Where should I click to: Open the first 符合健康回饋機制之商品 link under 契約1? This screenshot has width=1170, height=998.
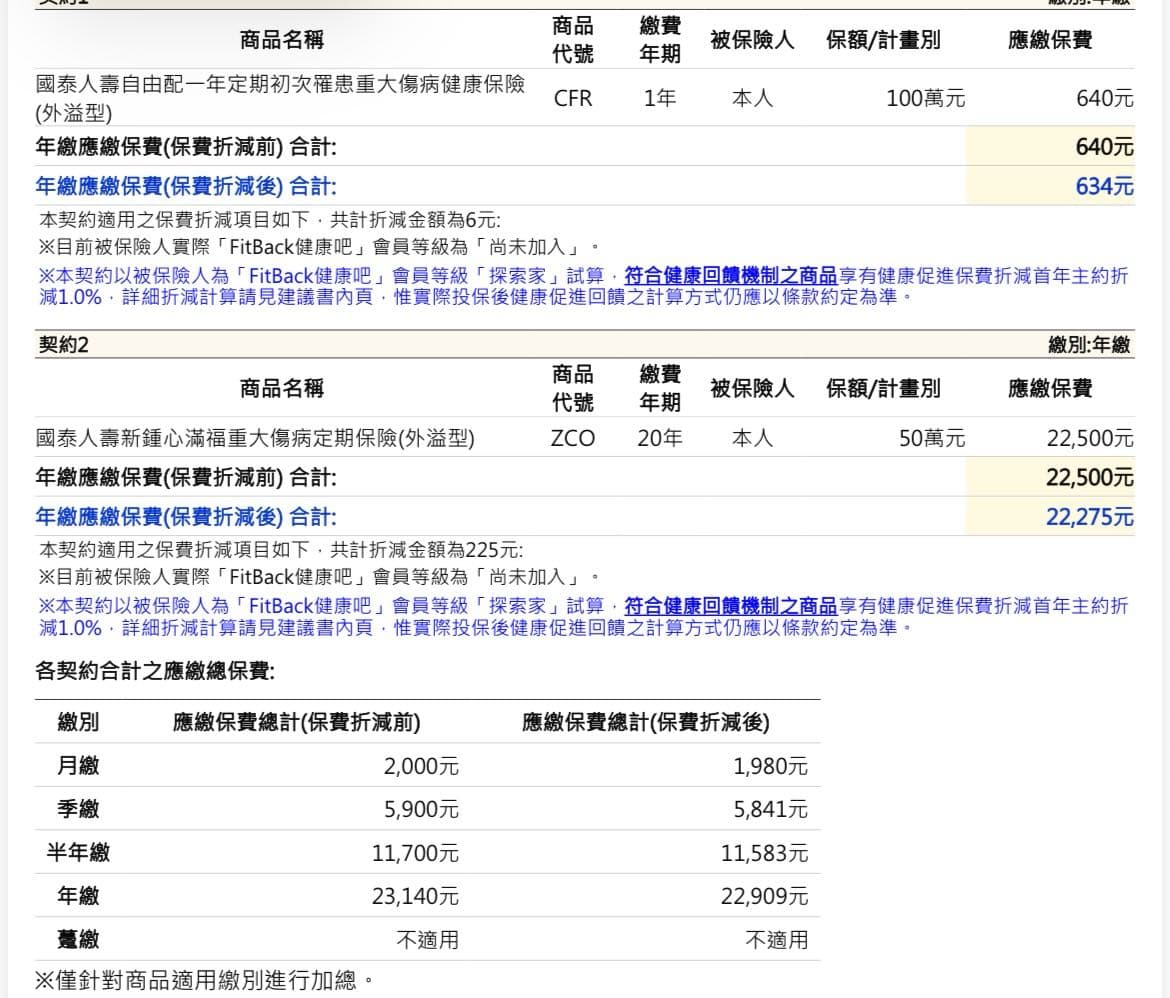click(731, 275)
